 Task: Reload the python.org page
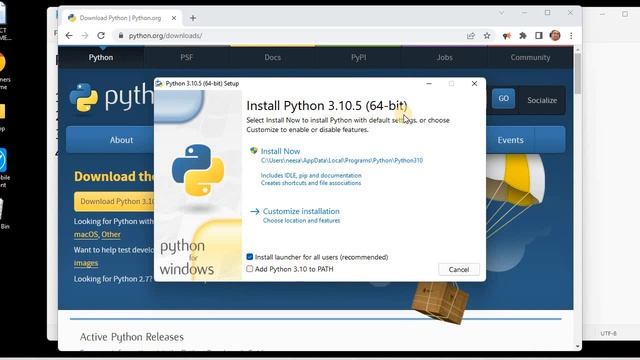[101, 36]
